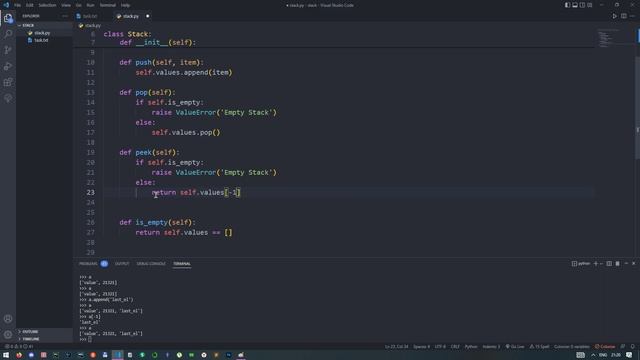Open the Explorer view in activity bar
The height and width of the screenshot is (360, 640).
coord(8,18)
